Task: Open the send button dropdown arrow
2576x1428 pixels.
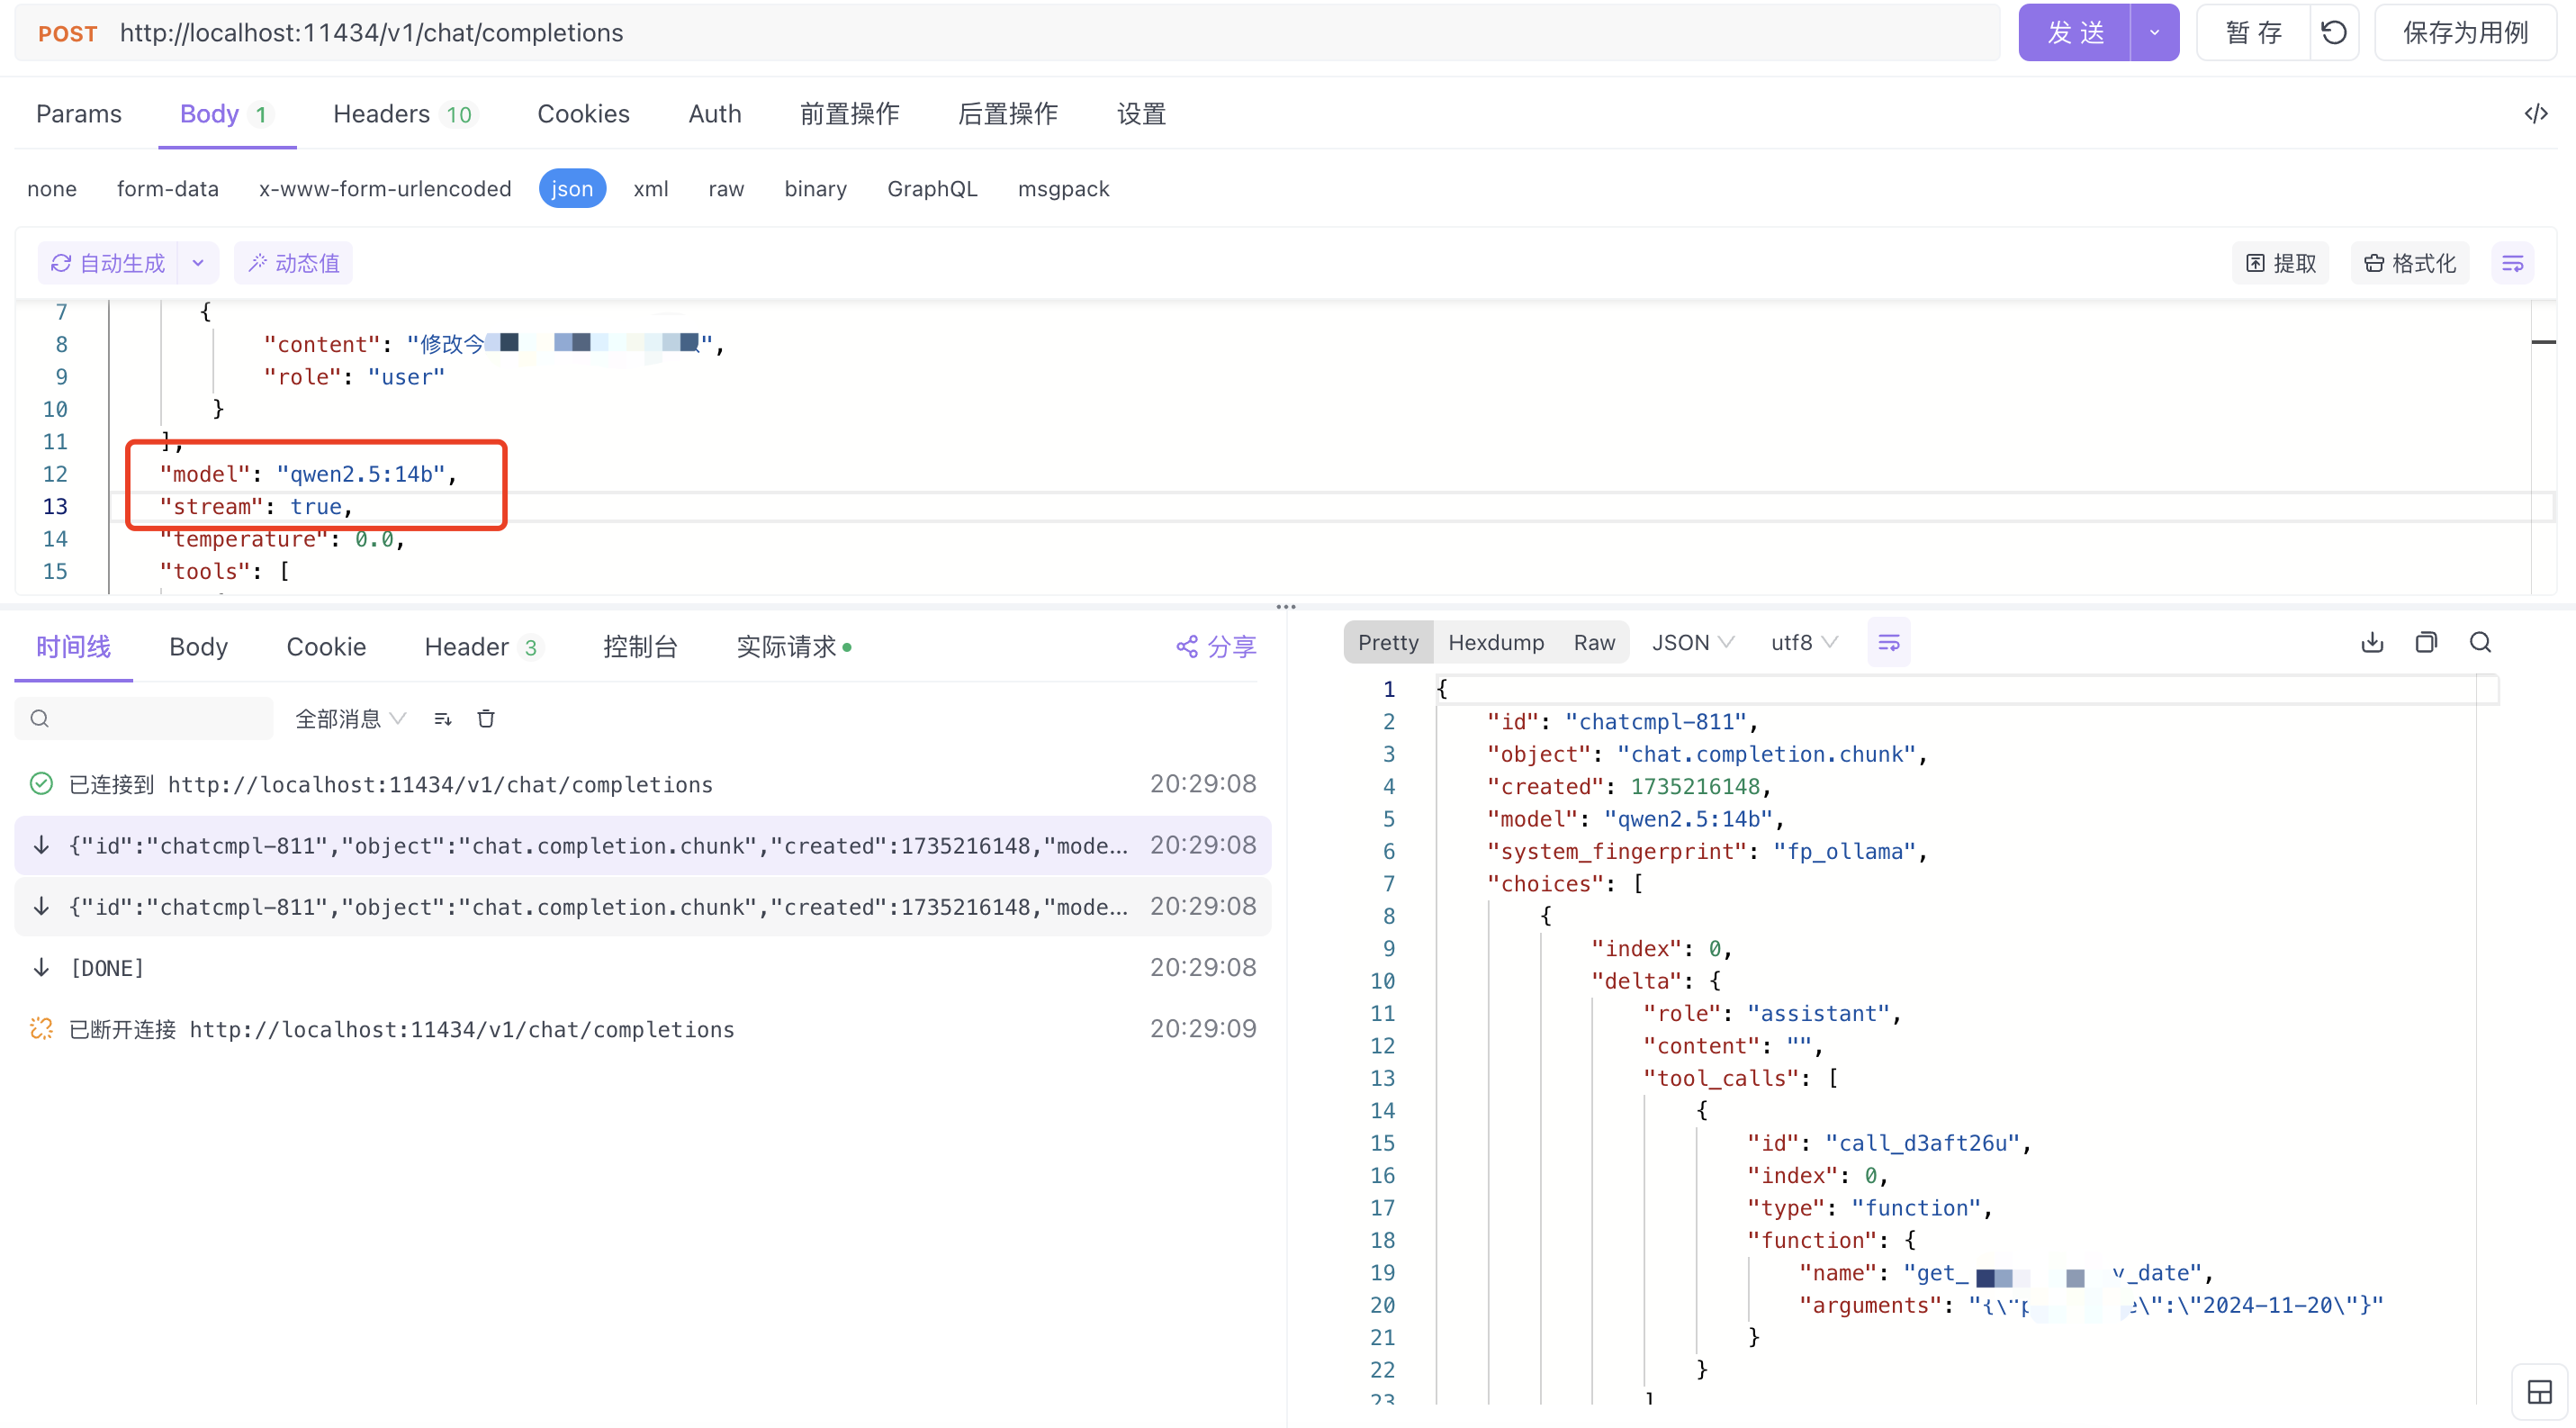Action: point(2154,33)
